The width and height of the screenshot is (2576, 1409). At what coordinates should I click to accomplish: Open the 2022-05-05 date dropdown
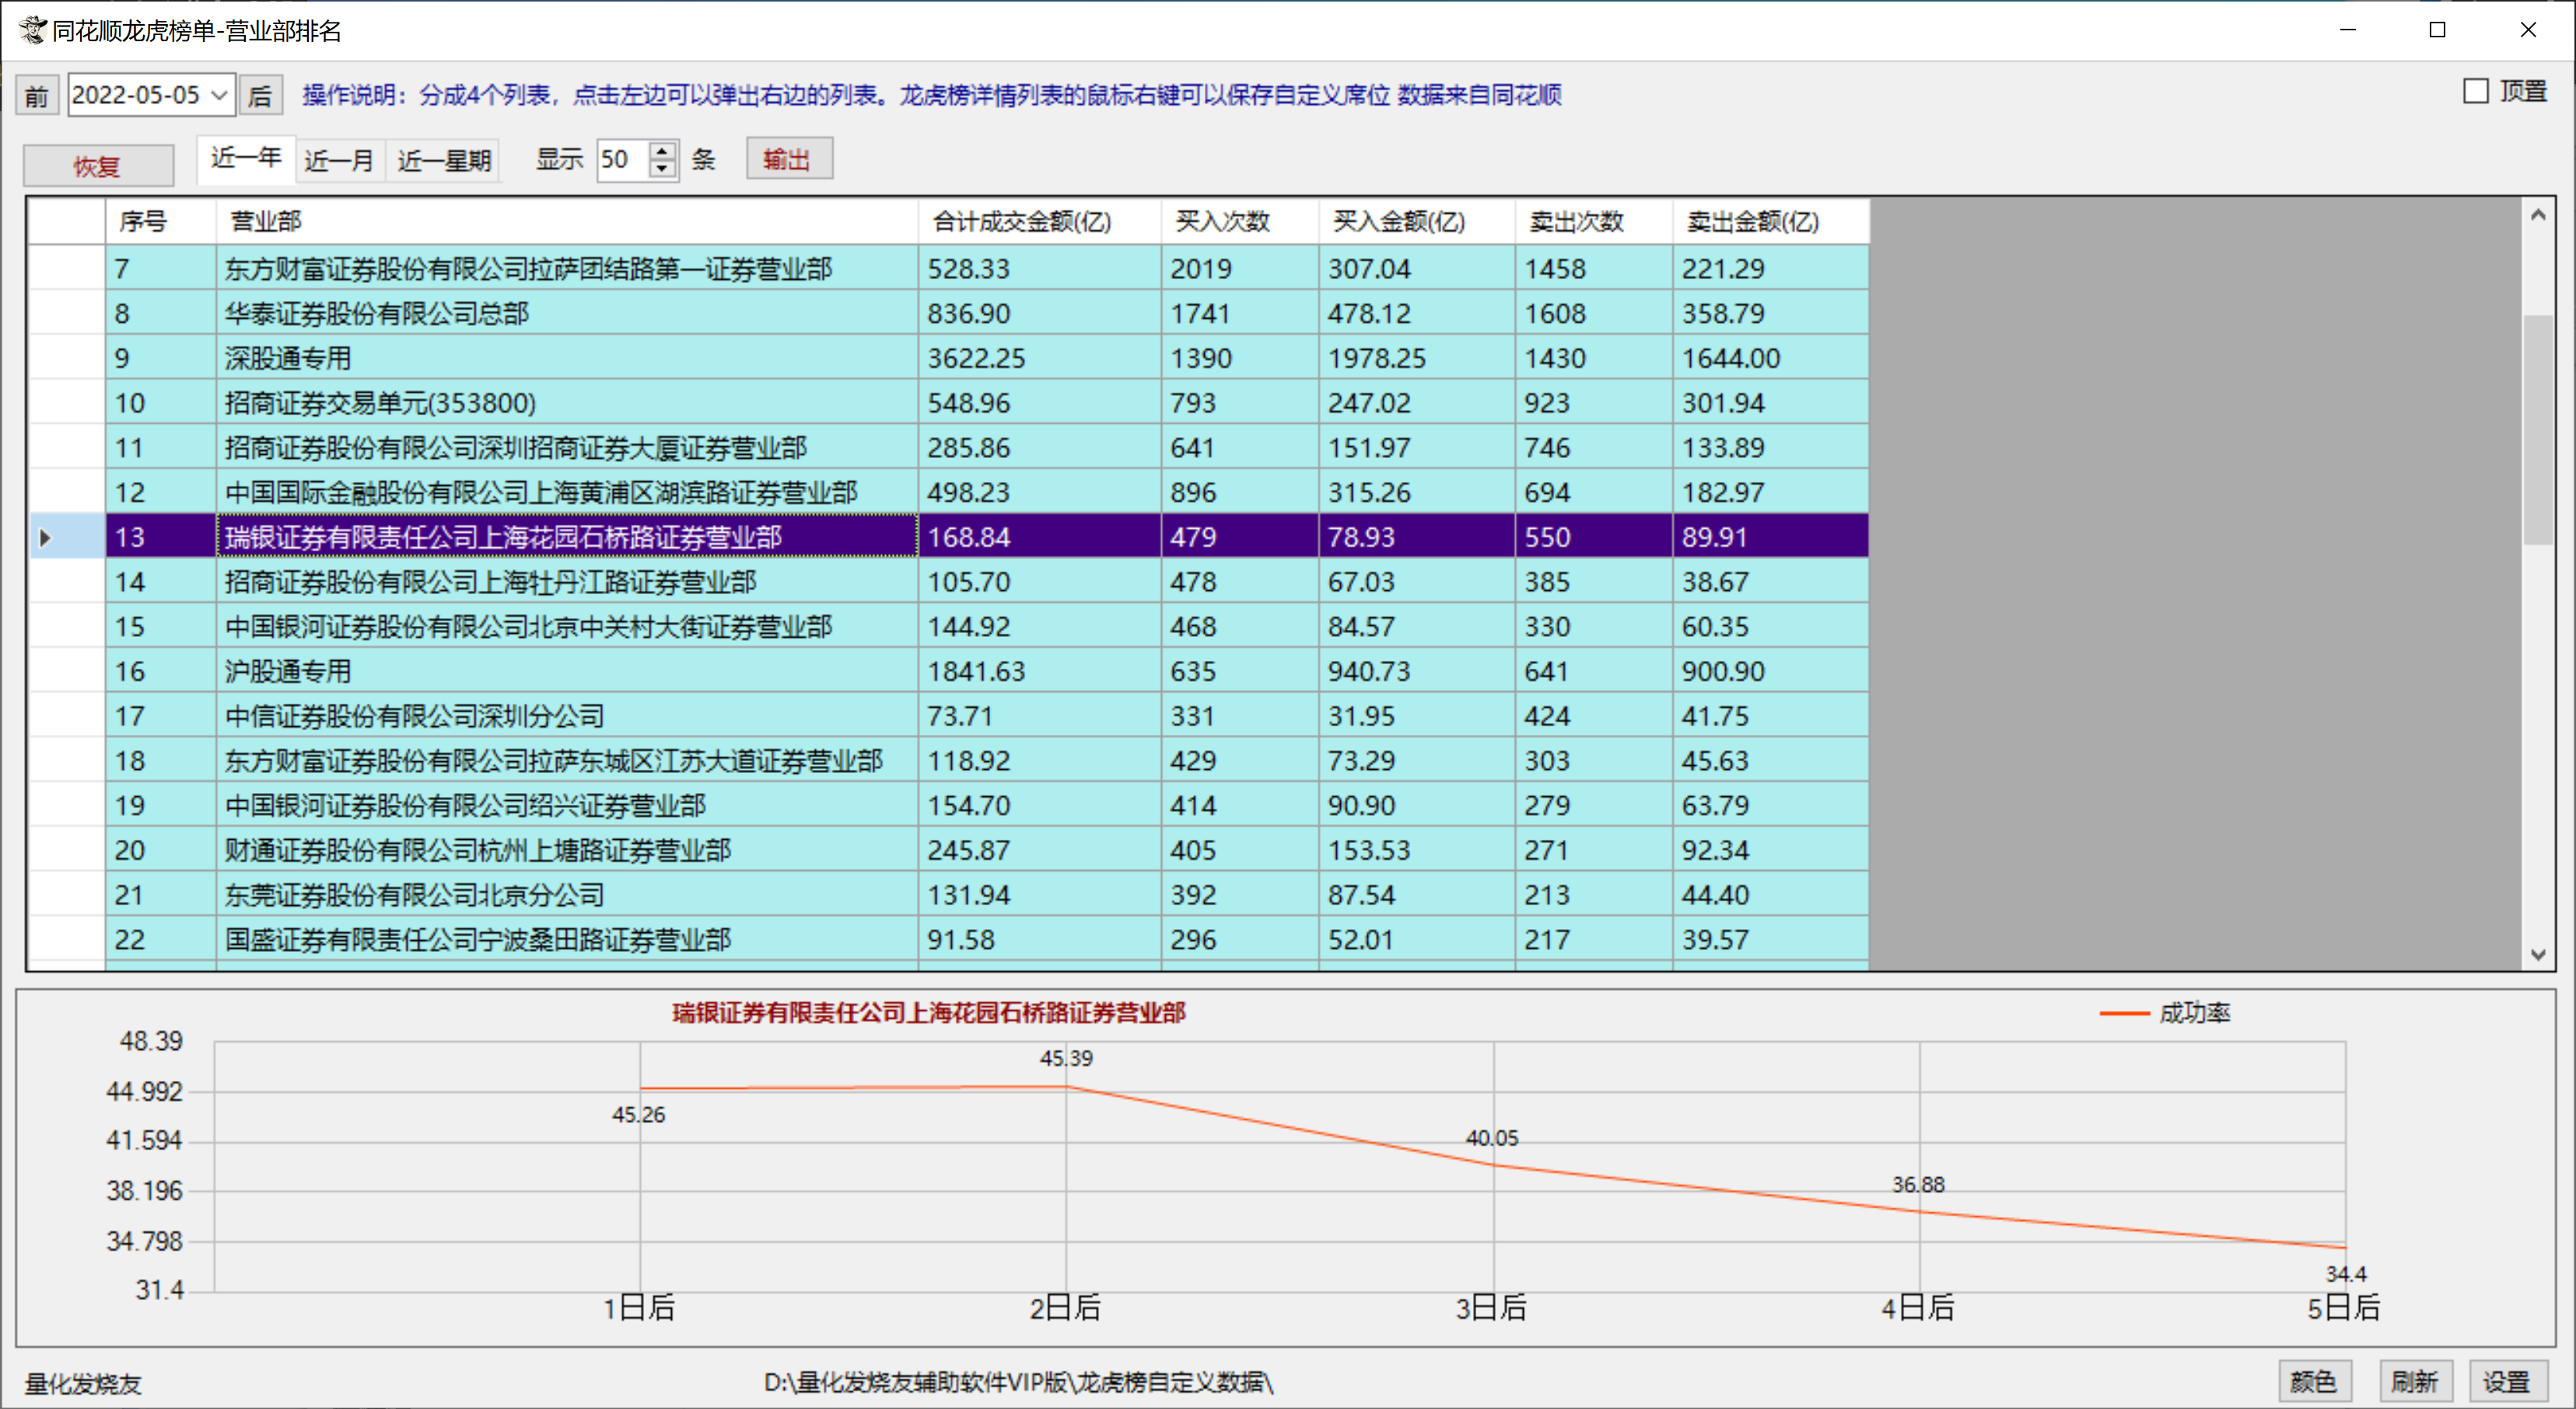(x=219, y=95)
